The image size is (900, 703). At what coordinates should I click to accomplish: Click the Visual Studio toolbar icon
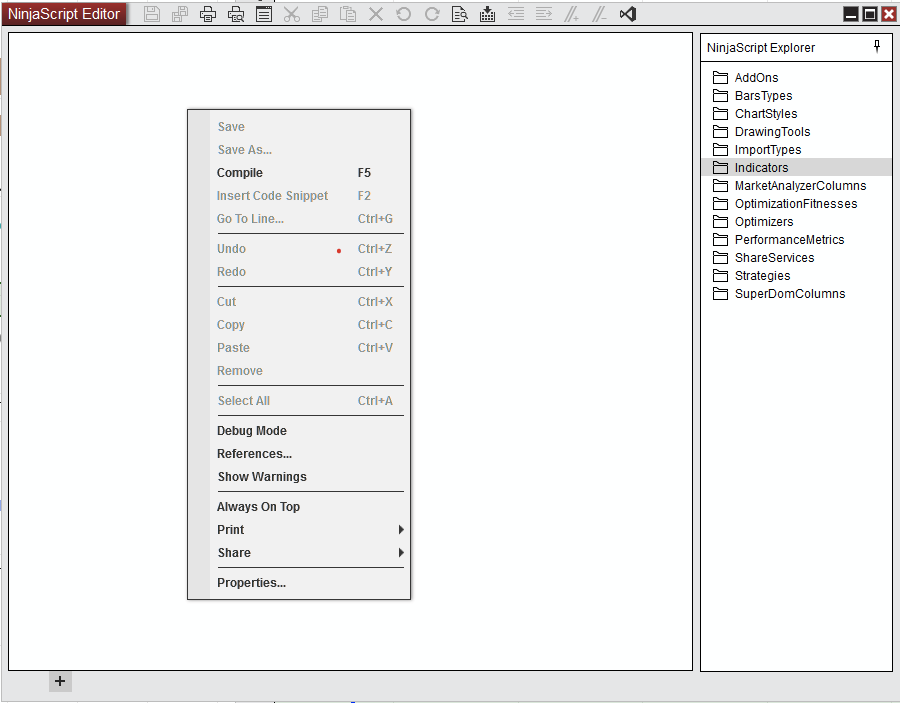click(x=628, y=14)
